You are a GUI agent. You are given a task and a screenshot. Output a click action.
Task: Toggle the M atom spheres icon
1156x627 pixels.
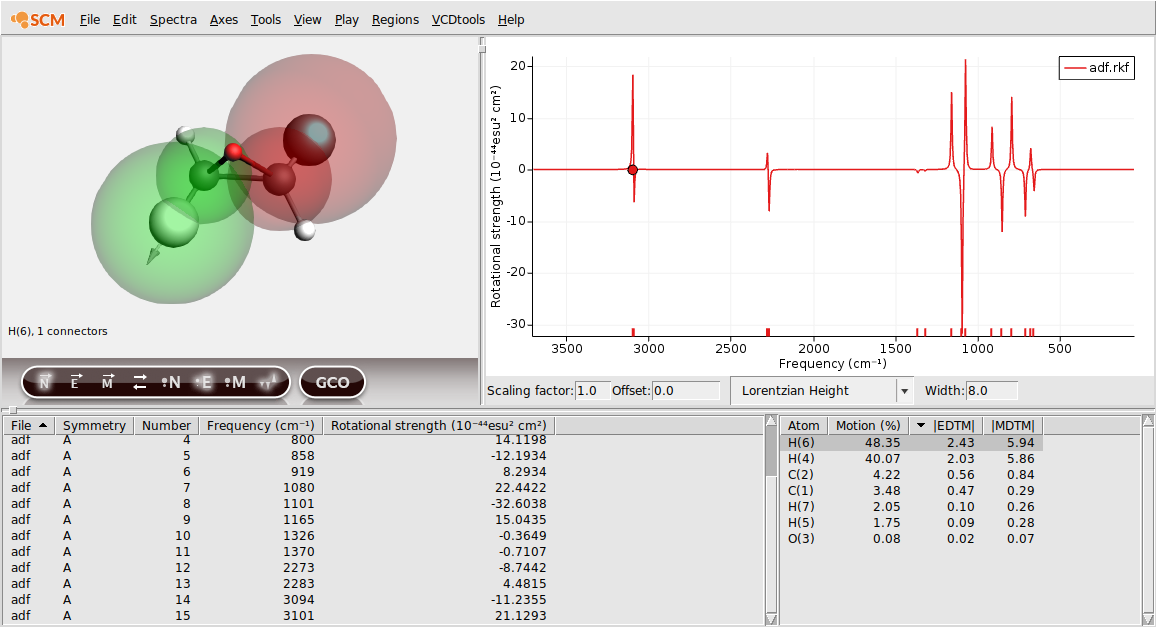point(235,382)
